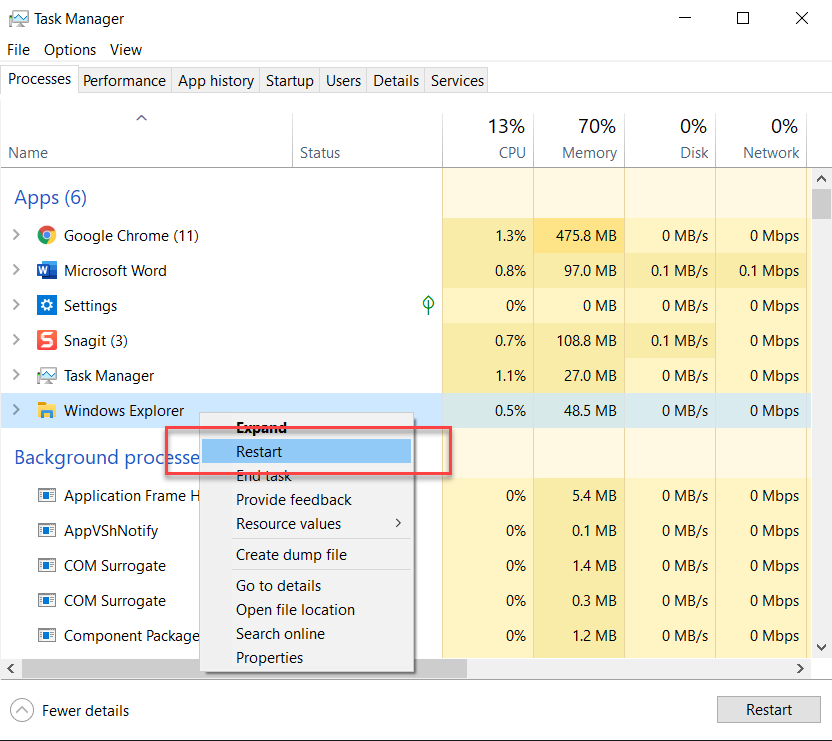Switch to the Performance tab
832x741 pixels.
[x=124, y=81]
